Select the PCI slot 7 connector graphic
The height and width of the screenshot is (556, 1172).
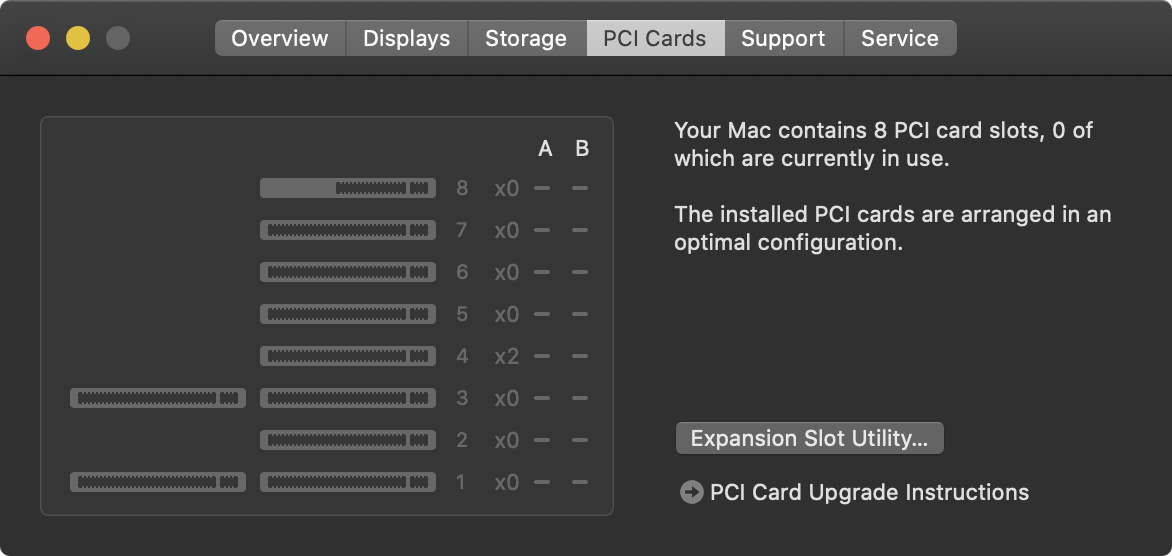tap(348, 230)
